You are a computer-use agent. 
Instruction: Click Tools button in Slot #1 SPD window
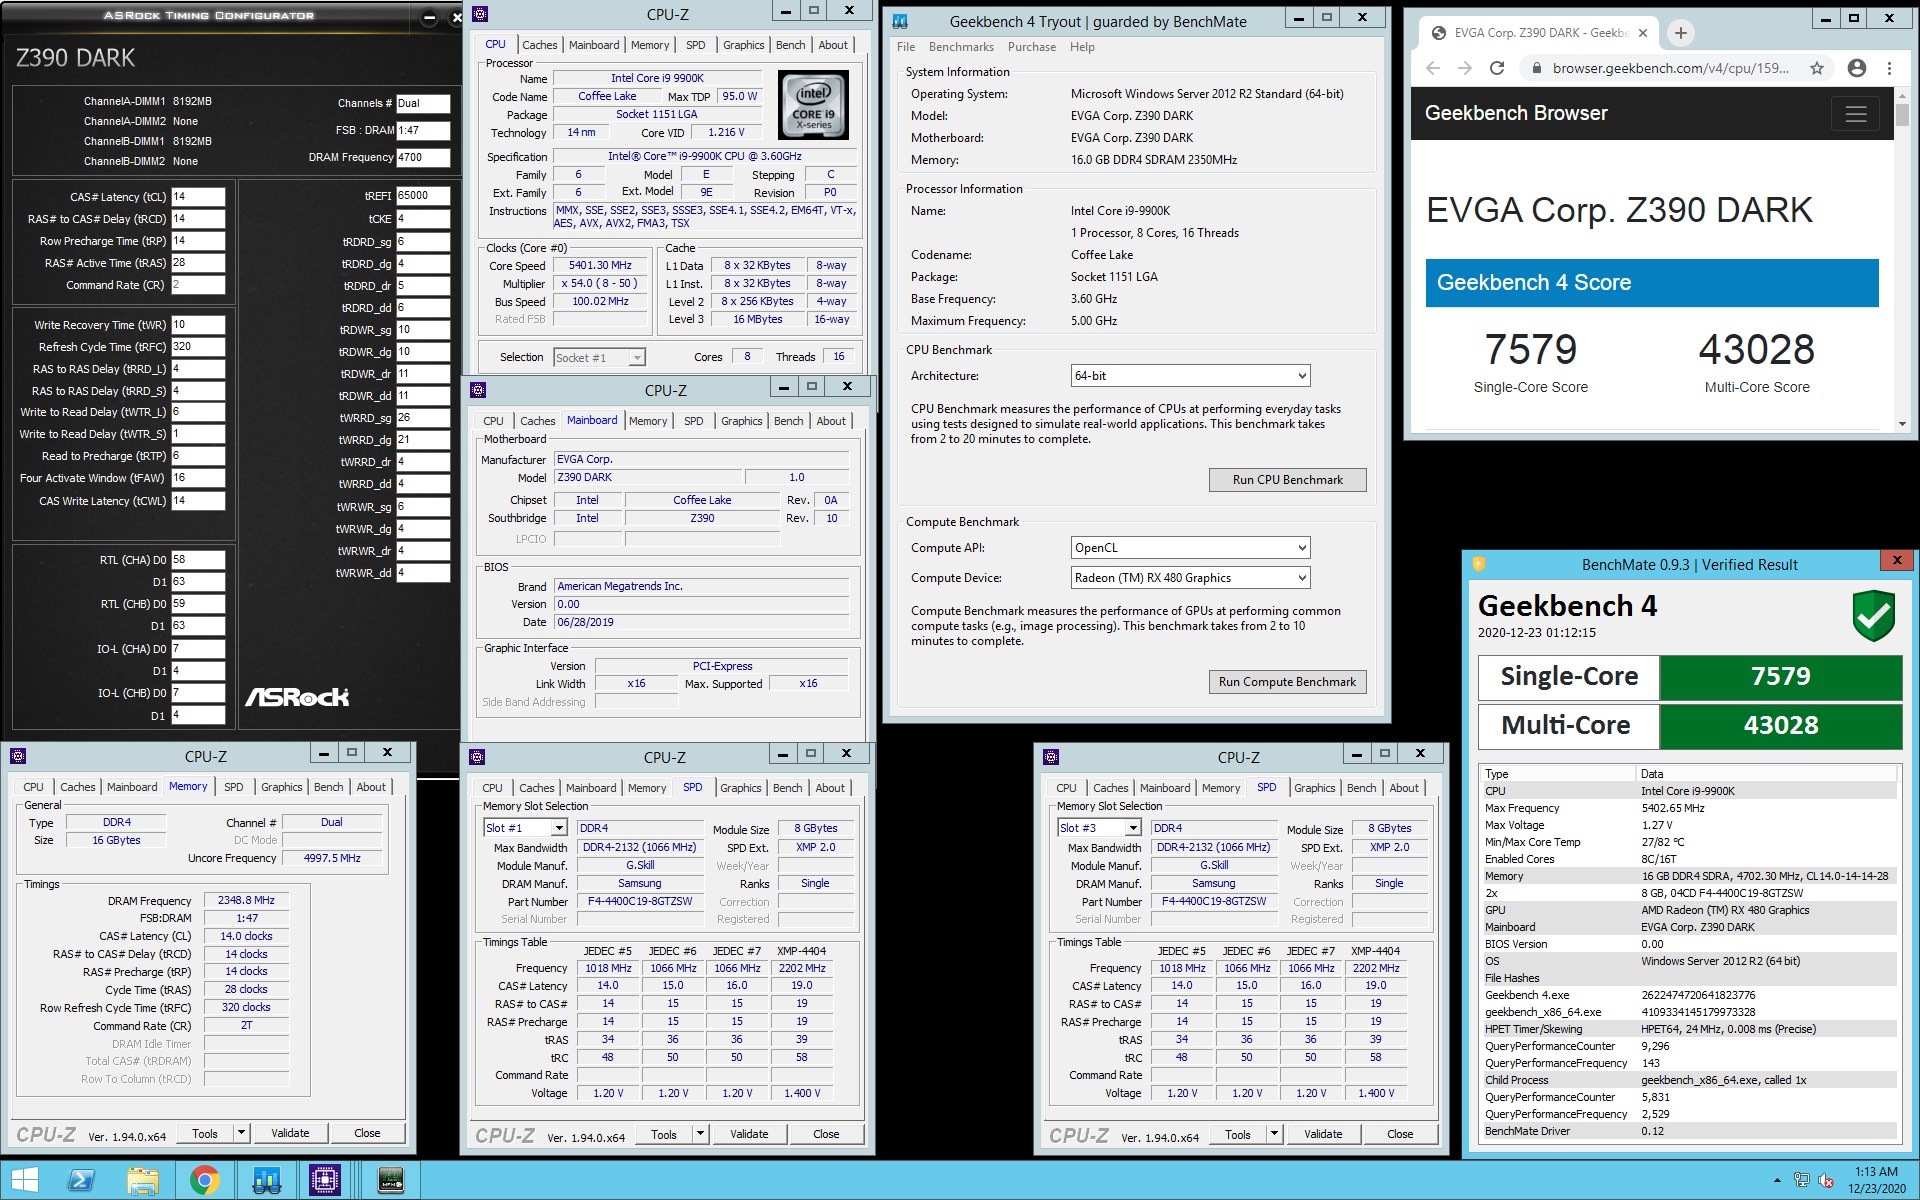(x=664, y=1134)
